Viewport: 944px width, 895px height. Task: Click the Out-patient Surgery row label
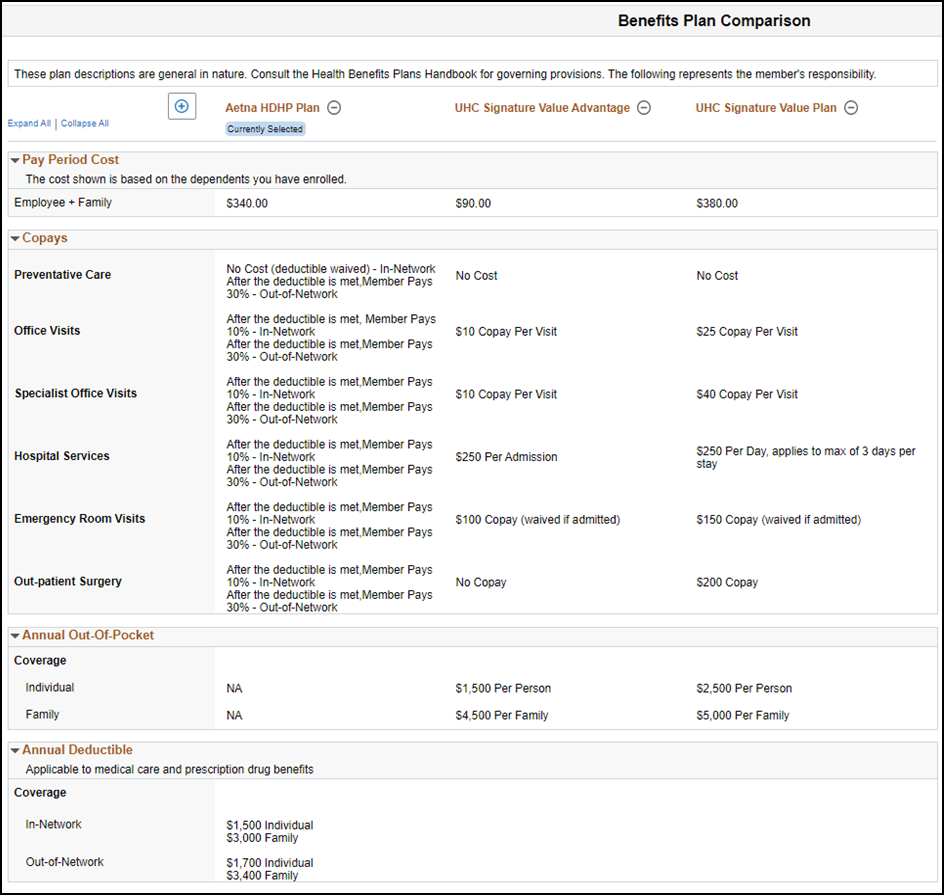68,581
